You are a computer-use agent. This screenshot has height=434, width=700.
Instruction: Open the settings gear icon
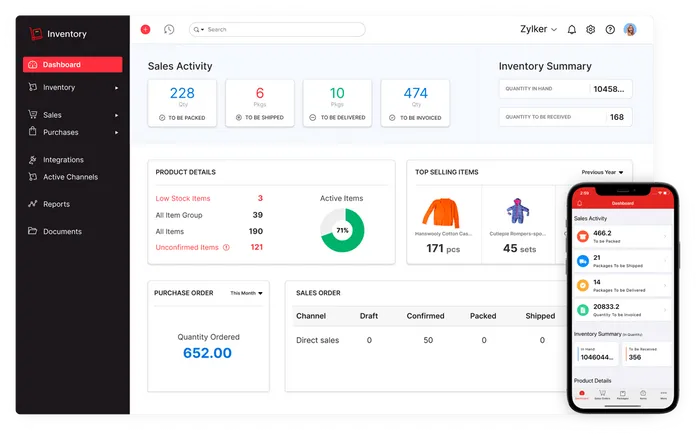(x=591, y=30)
